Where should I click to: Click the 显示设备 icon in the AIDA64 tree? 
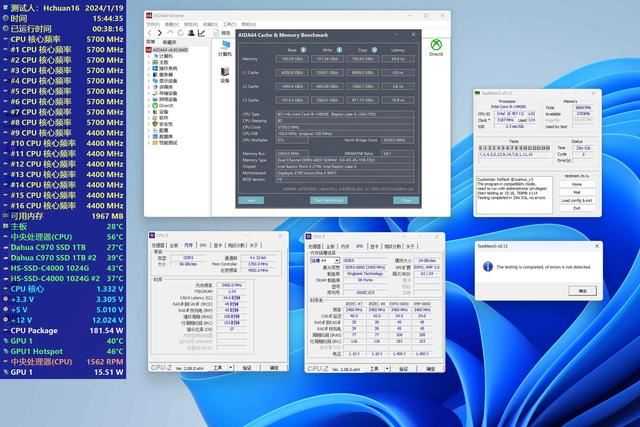tap(156, 81)
